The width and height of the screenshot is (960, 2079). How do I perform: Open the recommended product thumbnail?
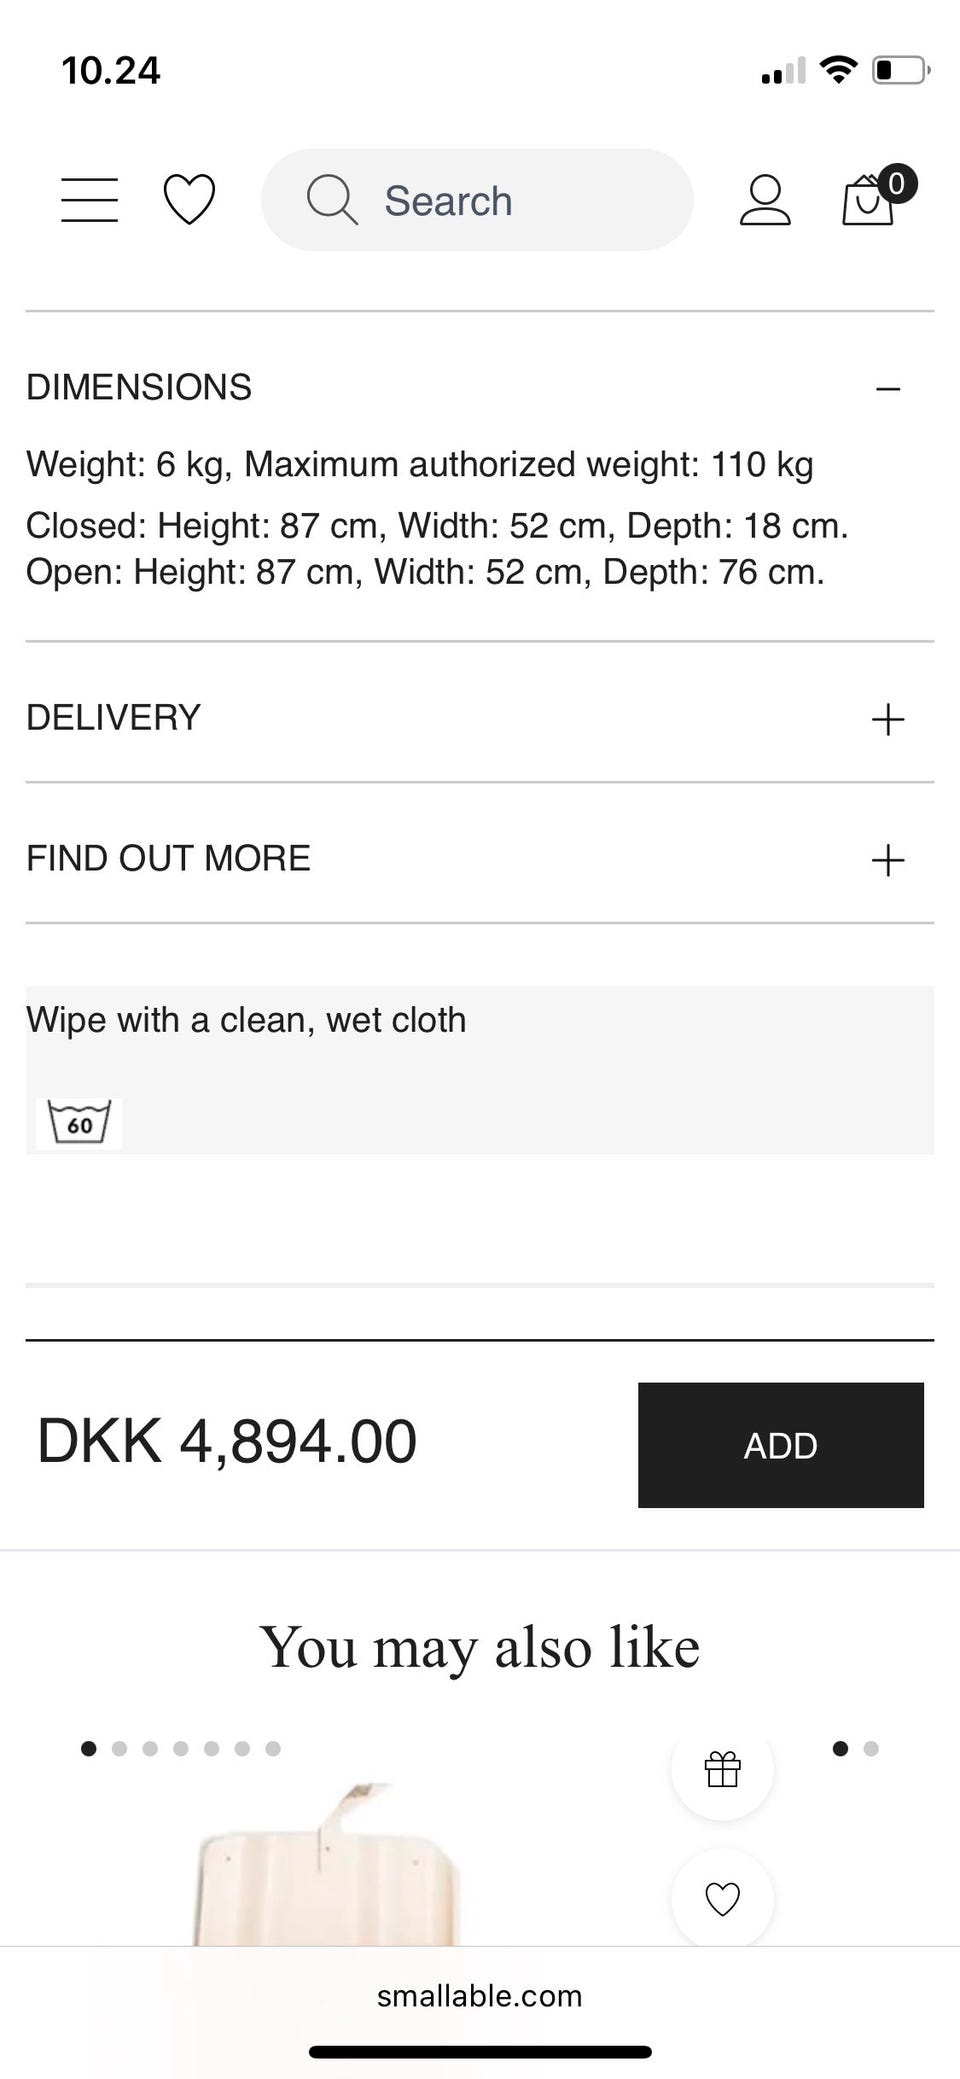point(325,1865)
